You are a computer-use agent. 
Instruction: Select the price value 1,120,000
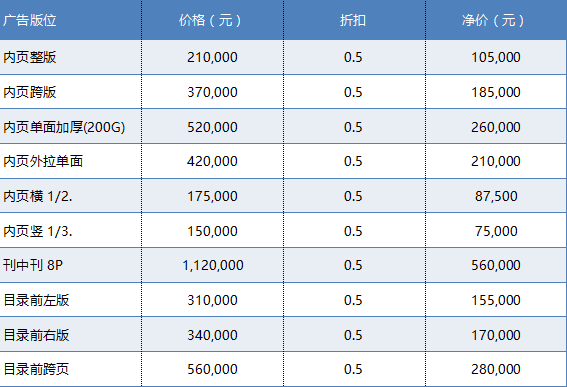click(212, 265)
